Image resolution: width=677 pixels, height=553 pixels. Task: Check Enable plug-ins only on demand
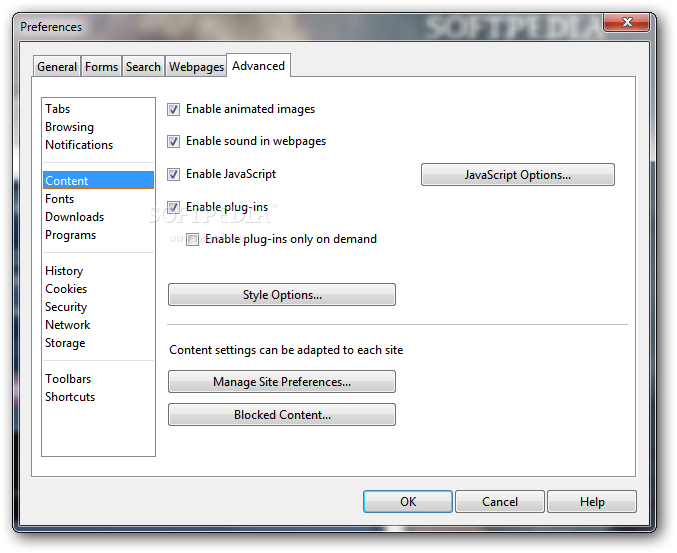pyautogui.click(x=193, y=239)
